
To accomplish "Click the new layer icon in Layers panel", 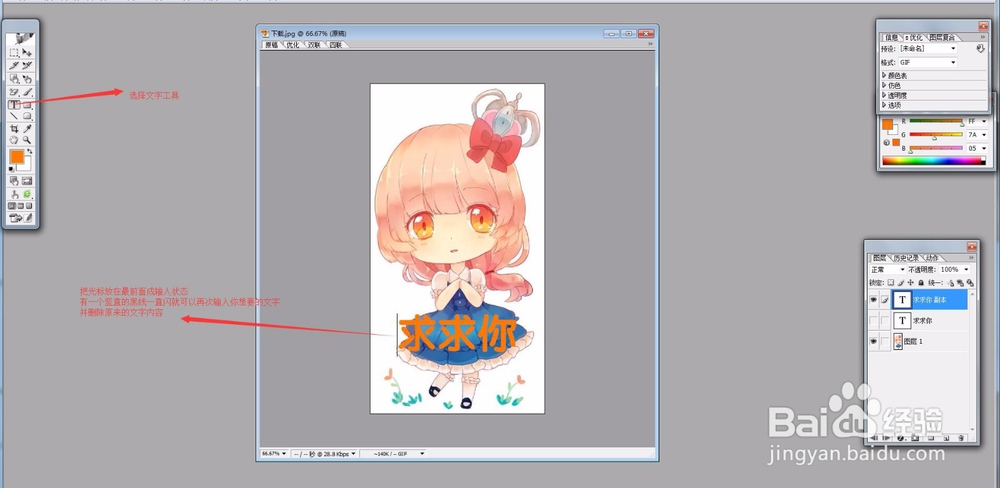I will pyautogui.click(x=946, y=438).
